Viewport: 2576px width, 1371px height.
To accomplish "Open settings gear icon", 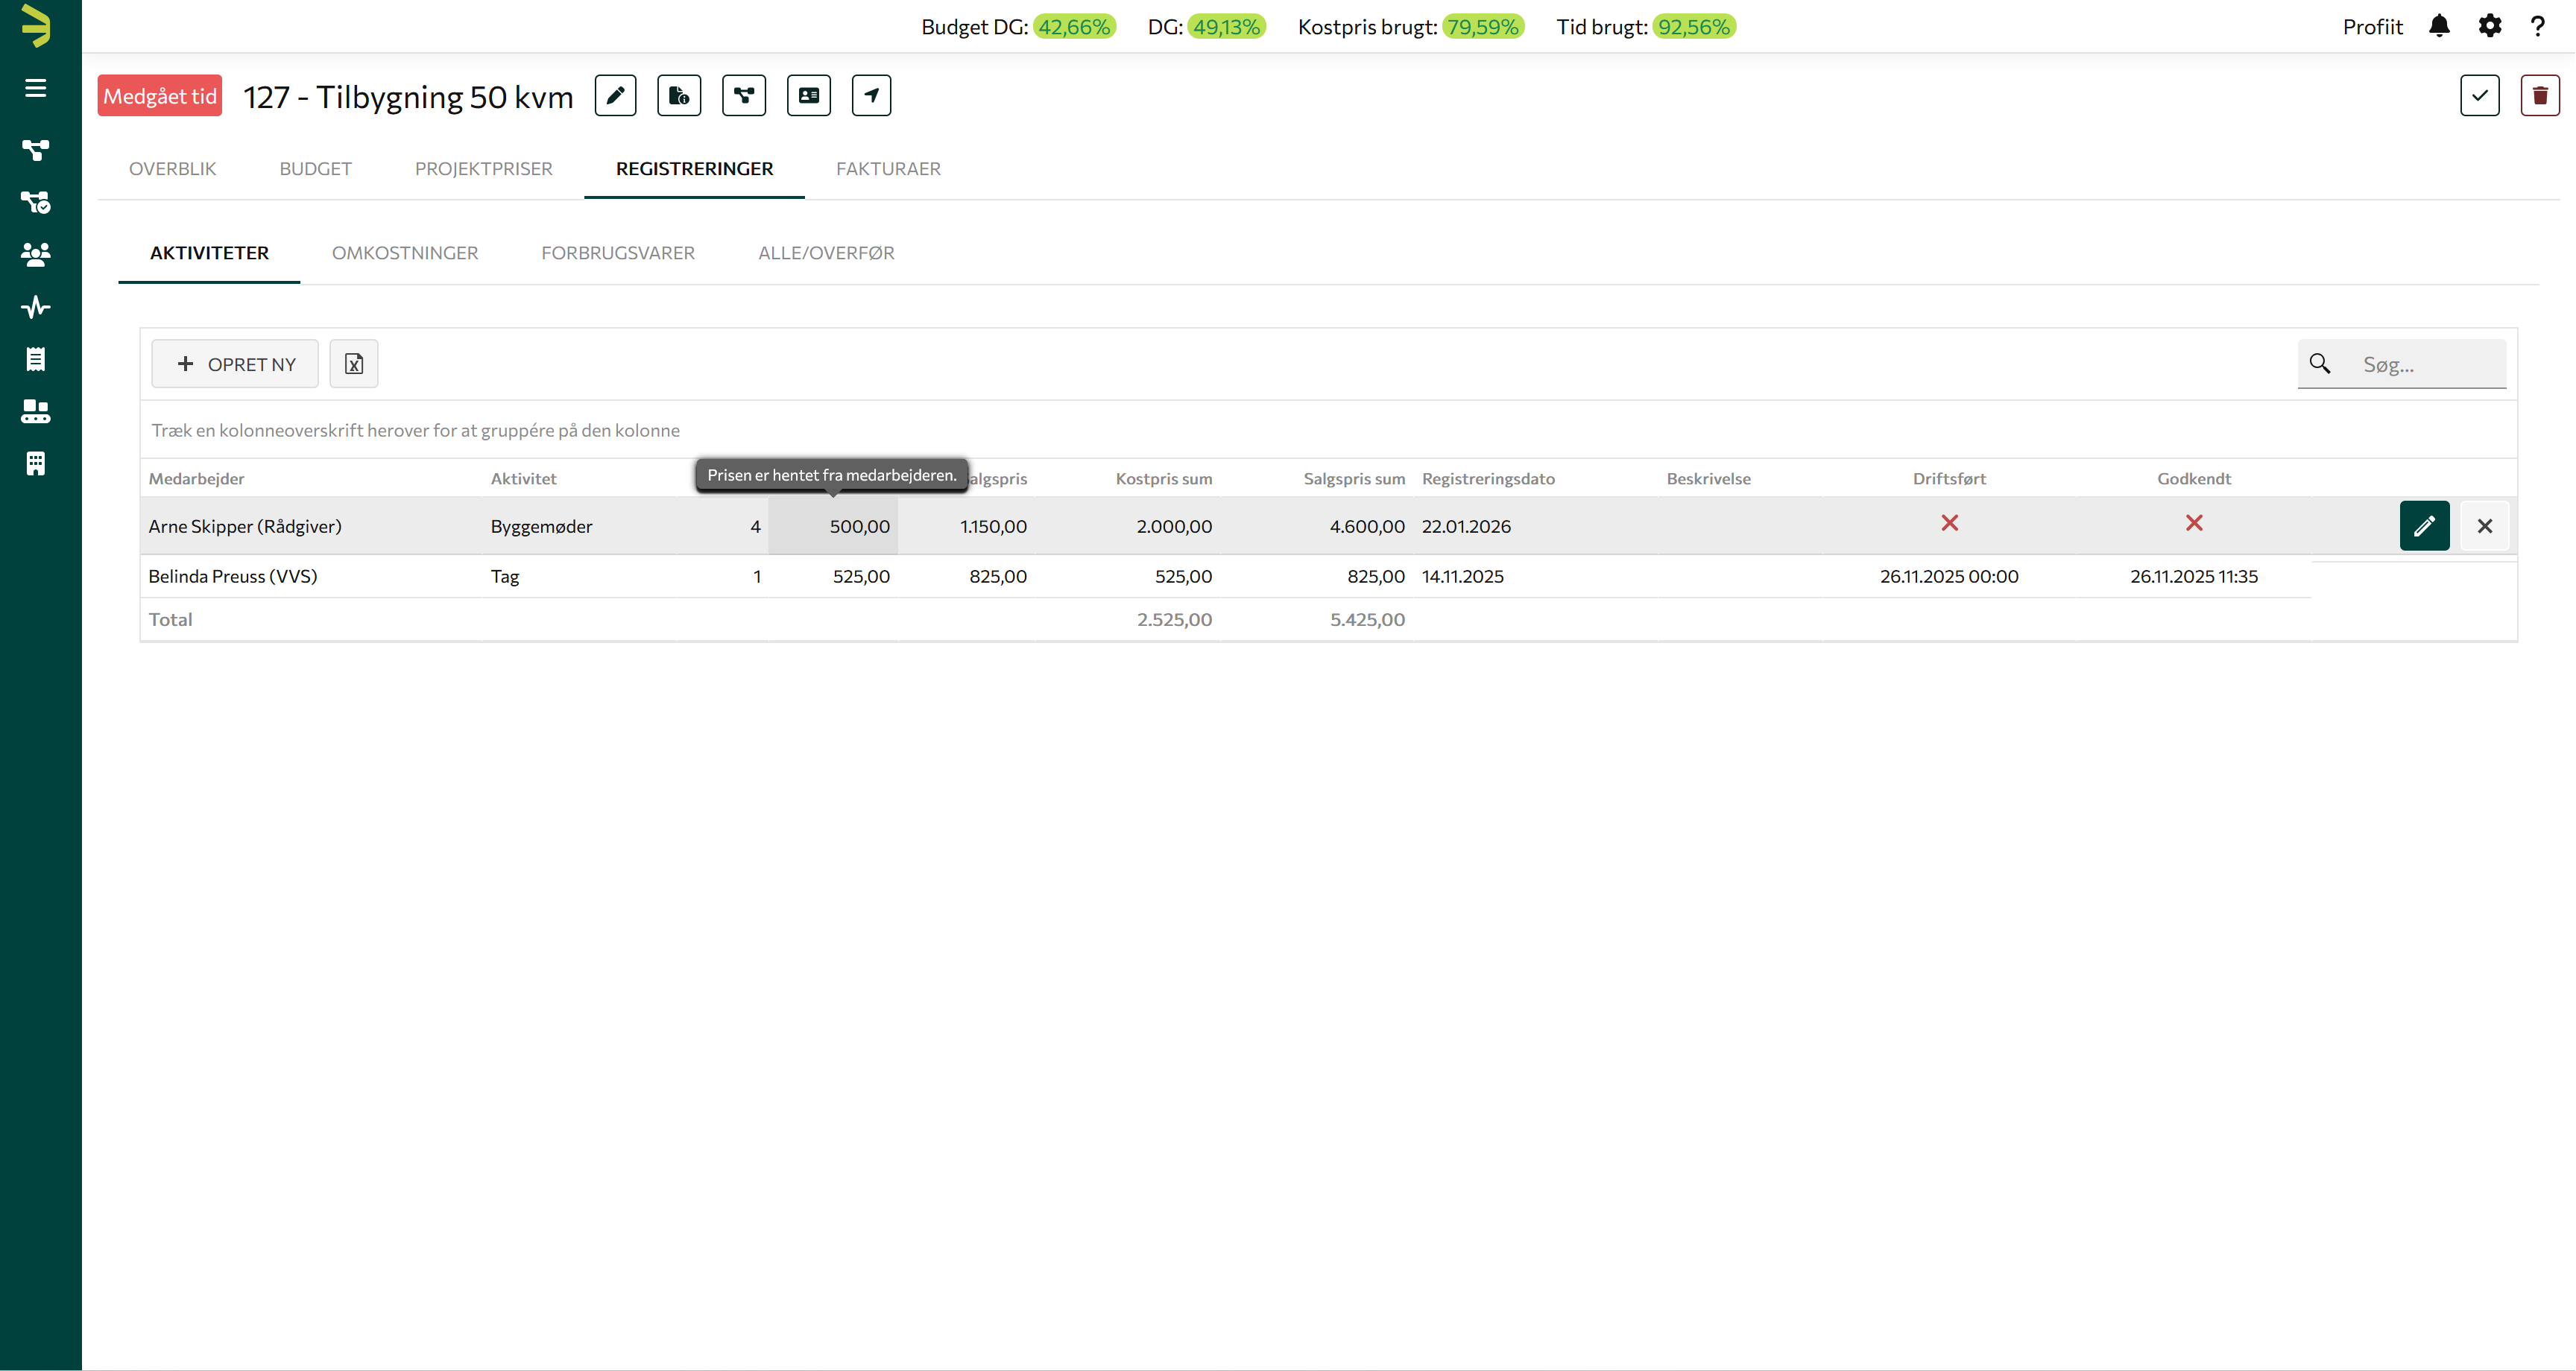I will [2489, 27].
